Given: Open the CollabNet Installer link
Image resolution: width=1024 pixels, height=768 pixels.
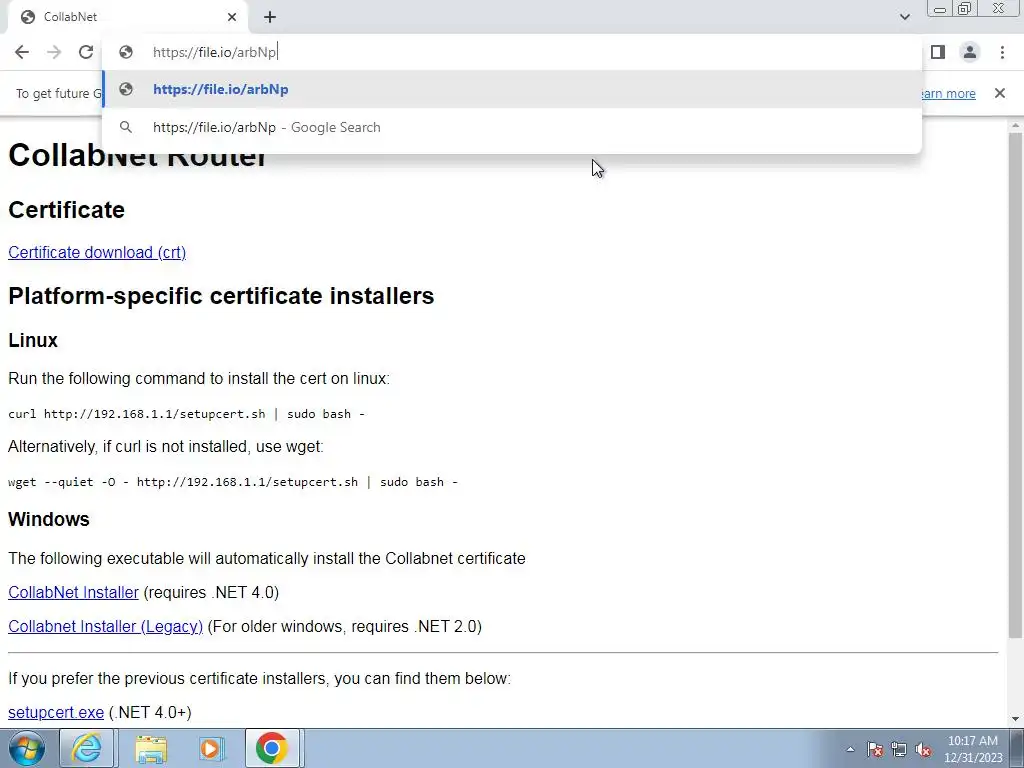Looking at the screenshot, I should click(73, 592).
